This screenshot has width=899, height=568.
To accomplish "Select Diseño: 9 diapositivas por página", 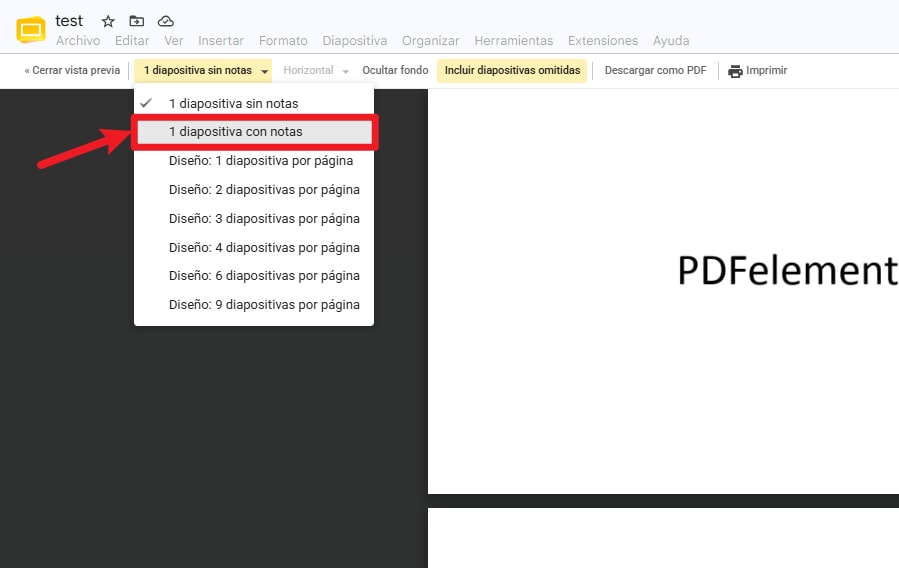I will pos(254,305).
